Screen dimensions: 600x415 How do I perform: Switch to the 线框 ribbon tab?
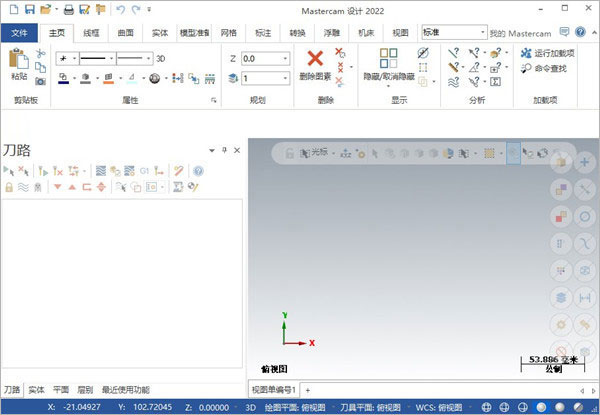click(91, 33)
